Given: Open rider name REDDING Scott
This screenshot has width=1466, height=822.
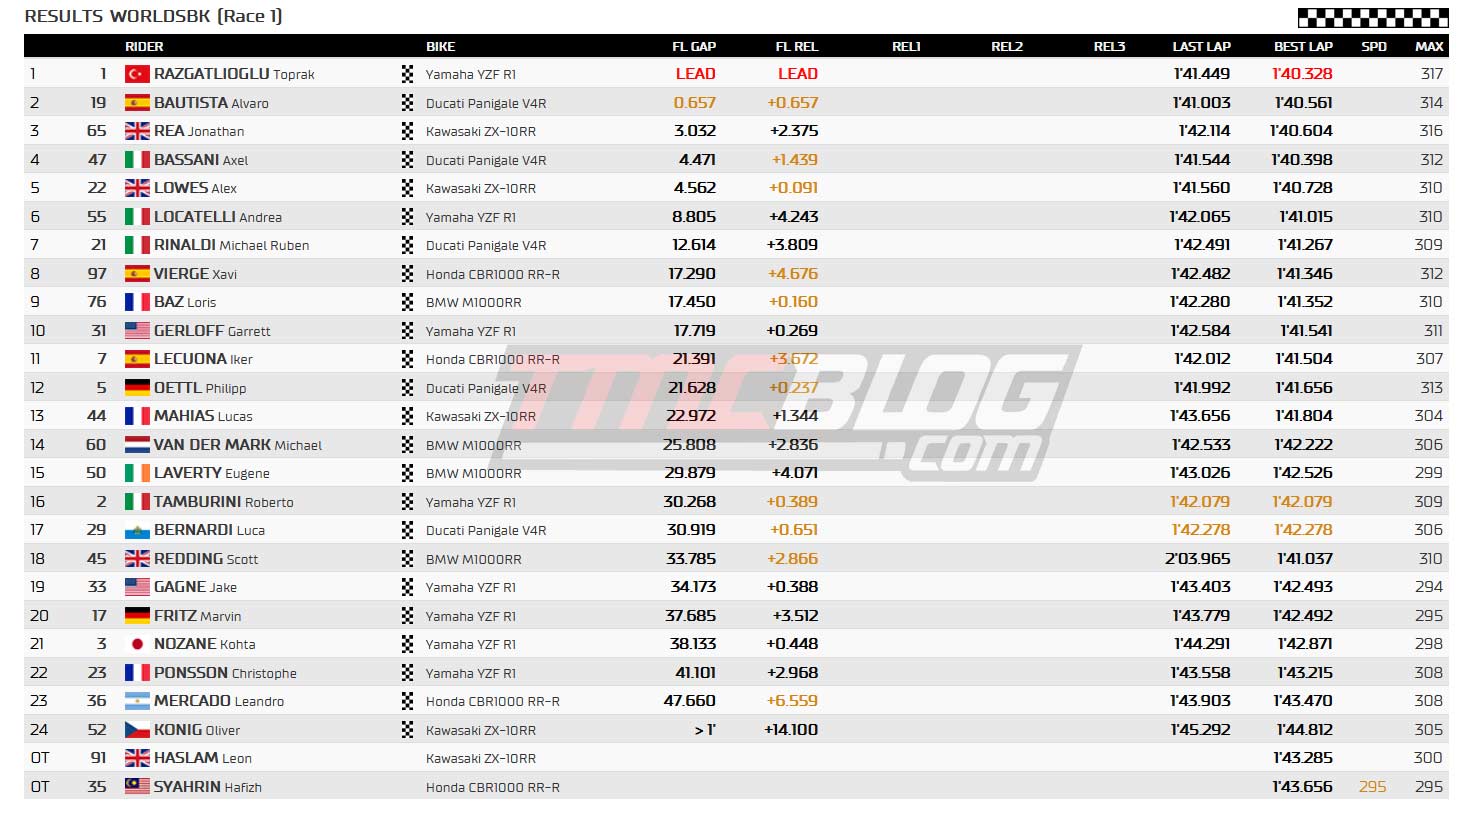Looking at the screenshot, I should point(206,559).
